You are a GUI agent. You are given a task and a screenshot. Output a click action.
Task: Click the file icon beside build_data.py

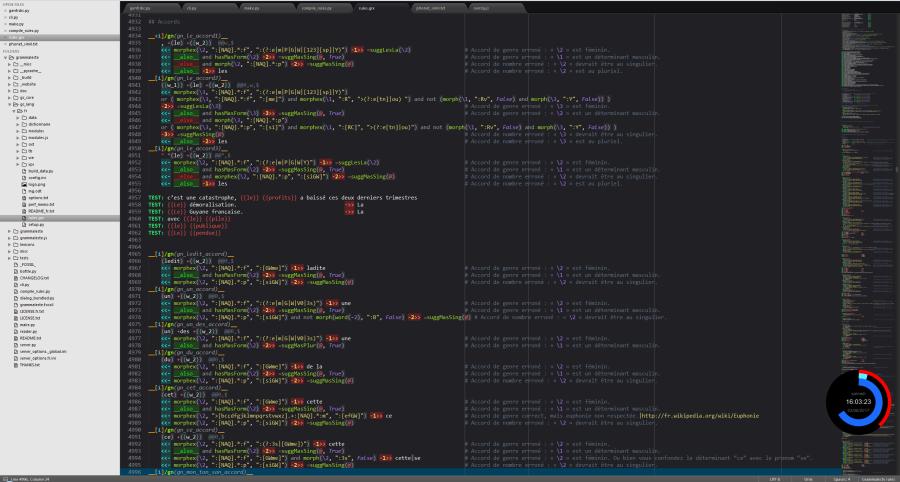(24, 171)
